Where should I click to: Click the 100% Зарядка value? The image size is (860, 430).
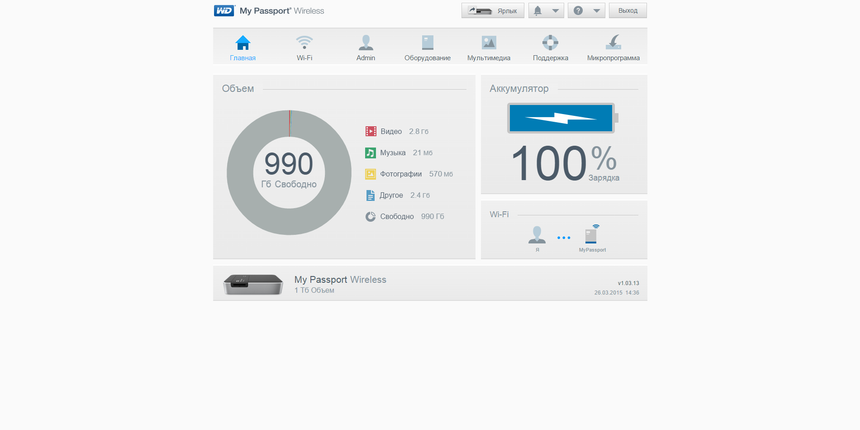pyautogui.click(x=564, y=163)
